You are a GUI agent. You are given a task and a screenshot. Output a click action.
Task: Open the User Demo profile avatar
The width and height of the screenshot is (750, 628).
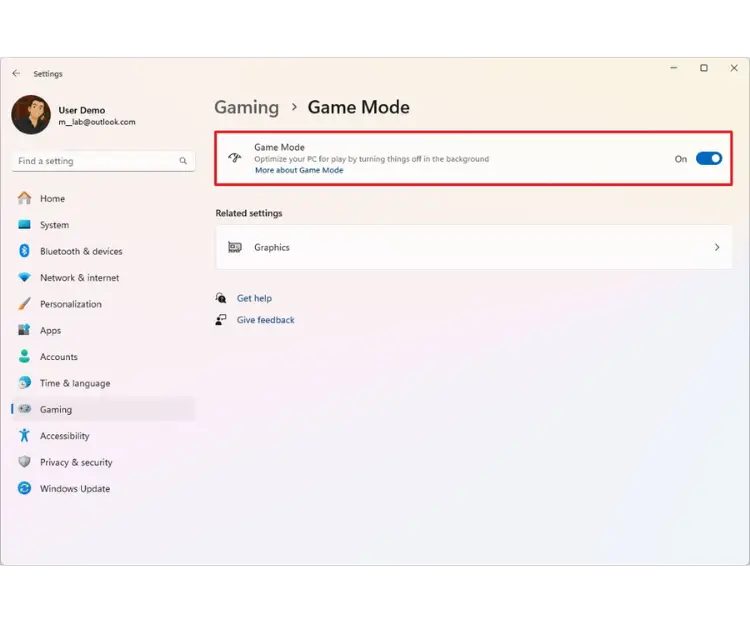click(31, 115)
